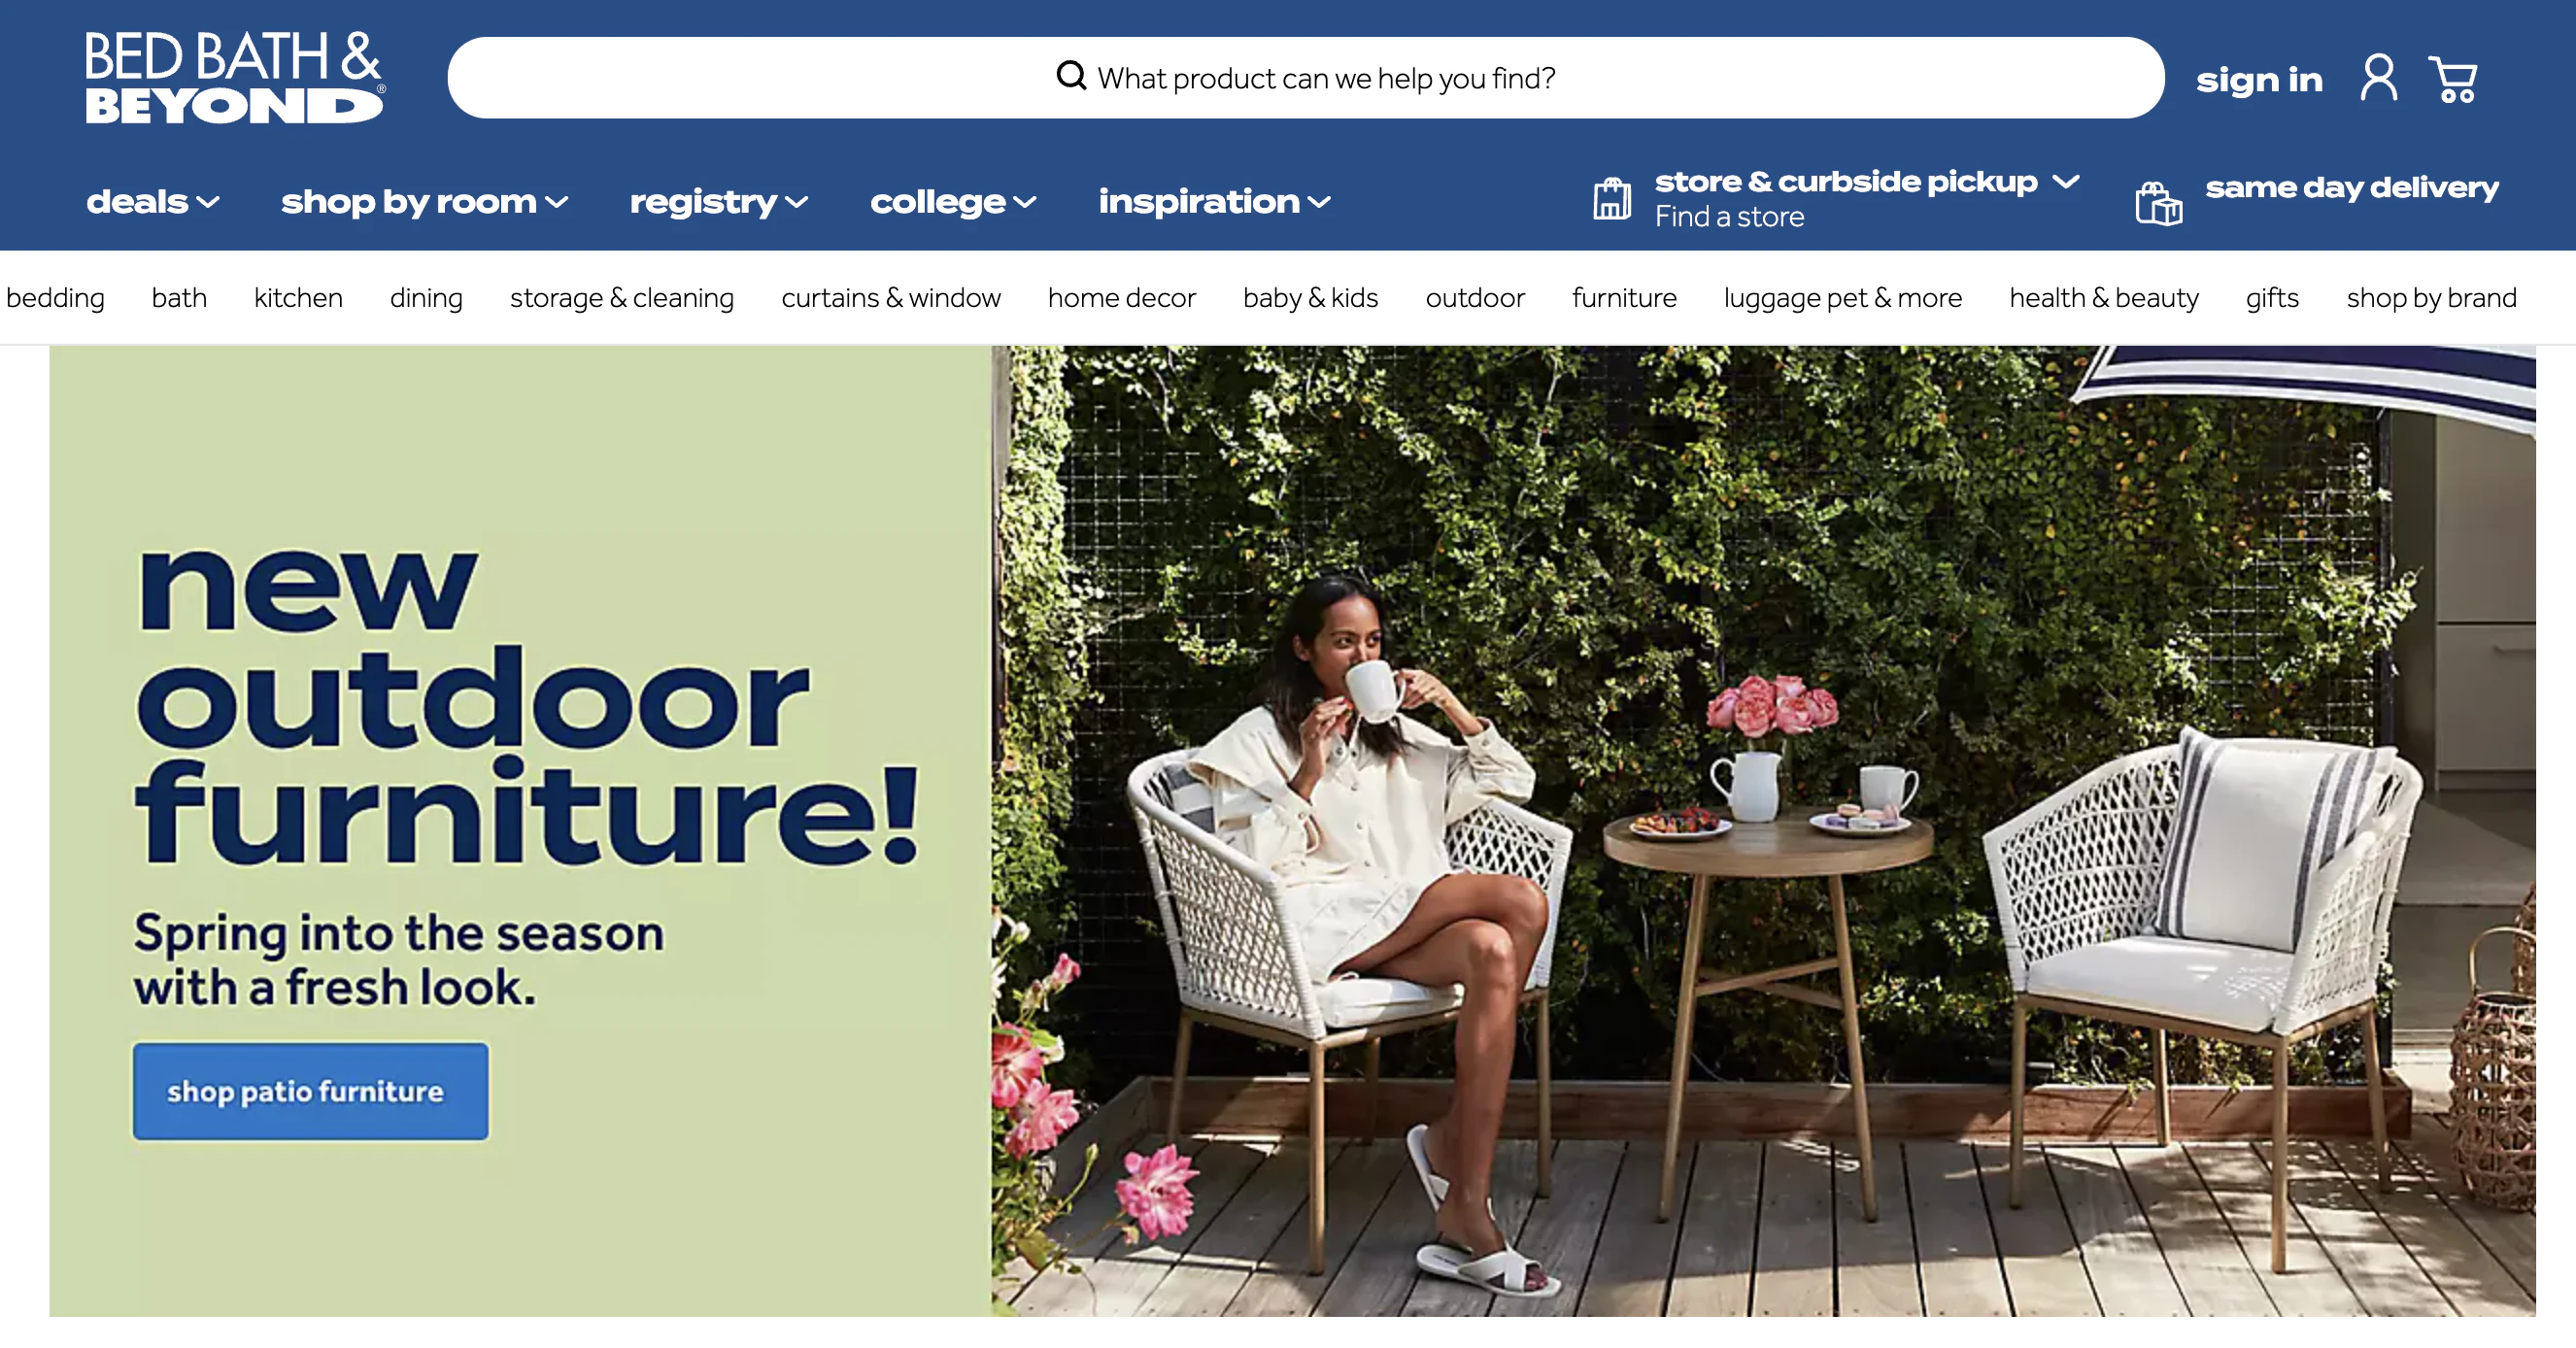Expand store & curbside pickup chevron
Image resolution: width=2576 pixels, height=1348 pixels.
pos(2066,181)
